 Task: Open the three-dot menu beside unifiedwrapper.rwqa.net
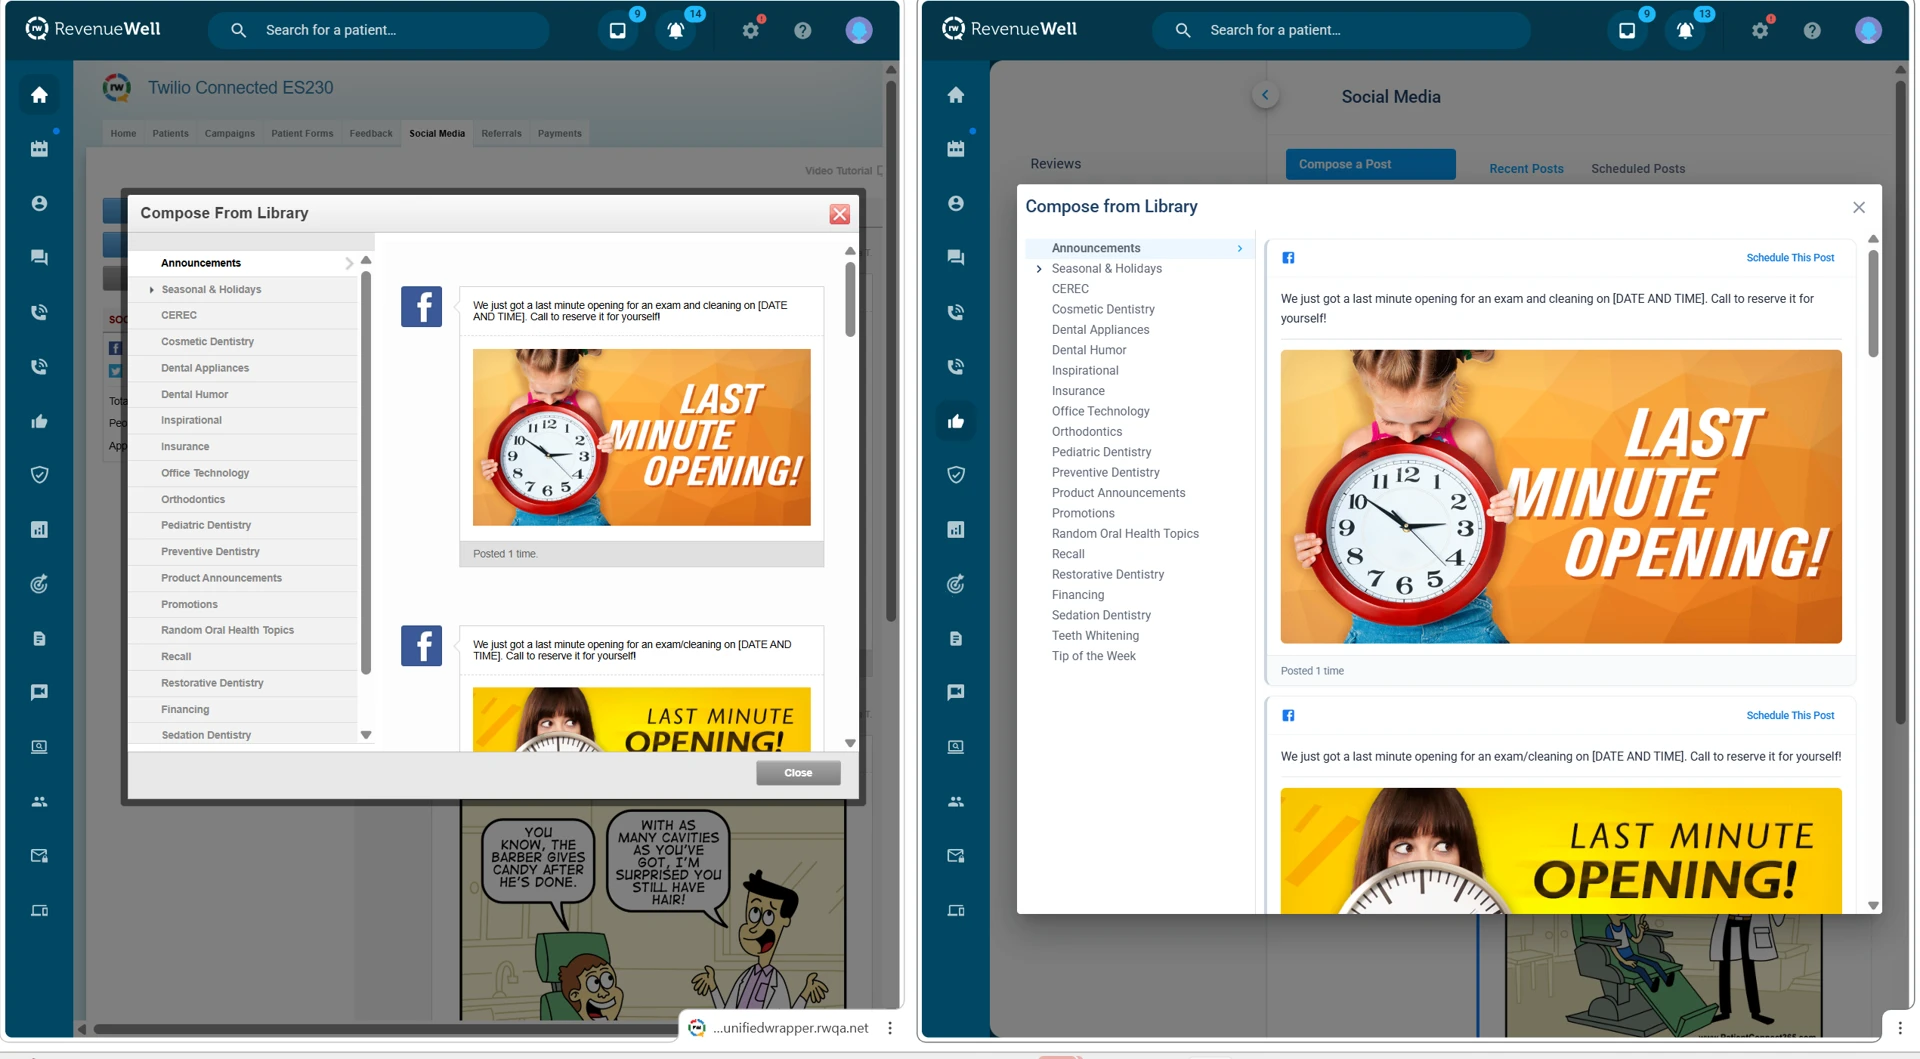click(890, 1028)
